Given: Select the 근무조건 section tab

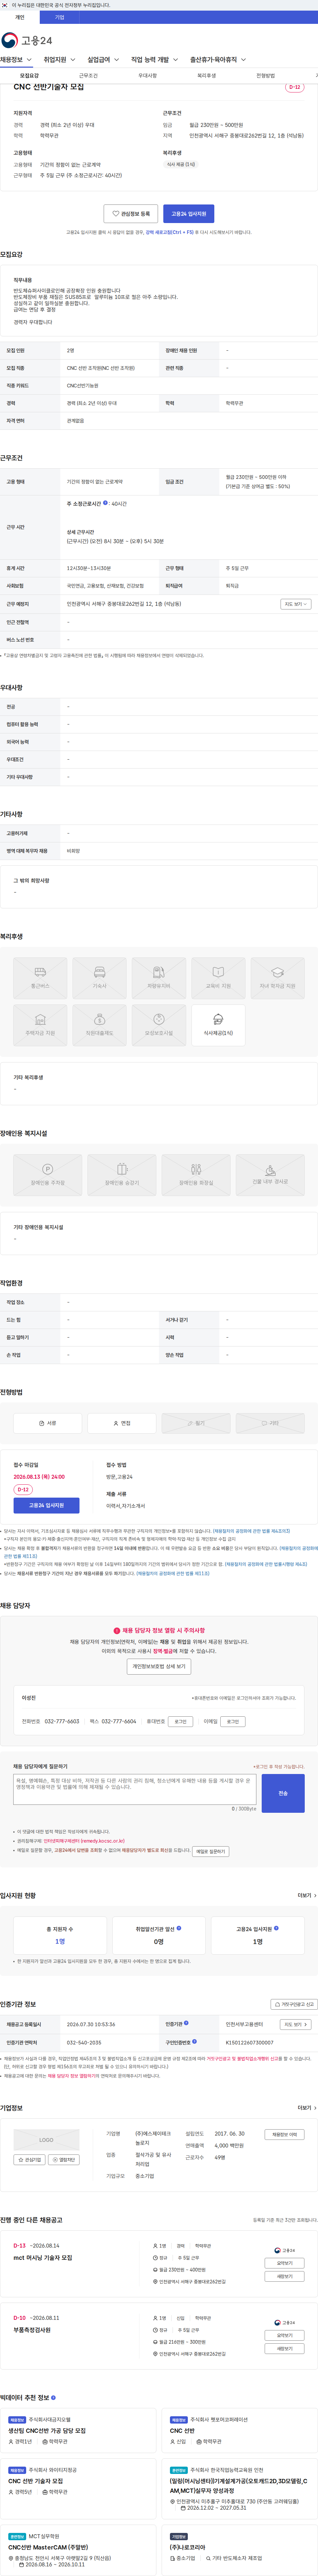Looking at the screenshot, I should 88,76.
